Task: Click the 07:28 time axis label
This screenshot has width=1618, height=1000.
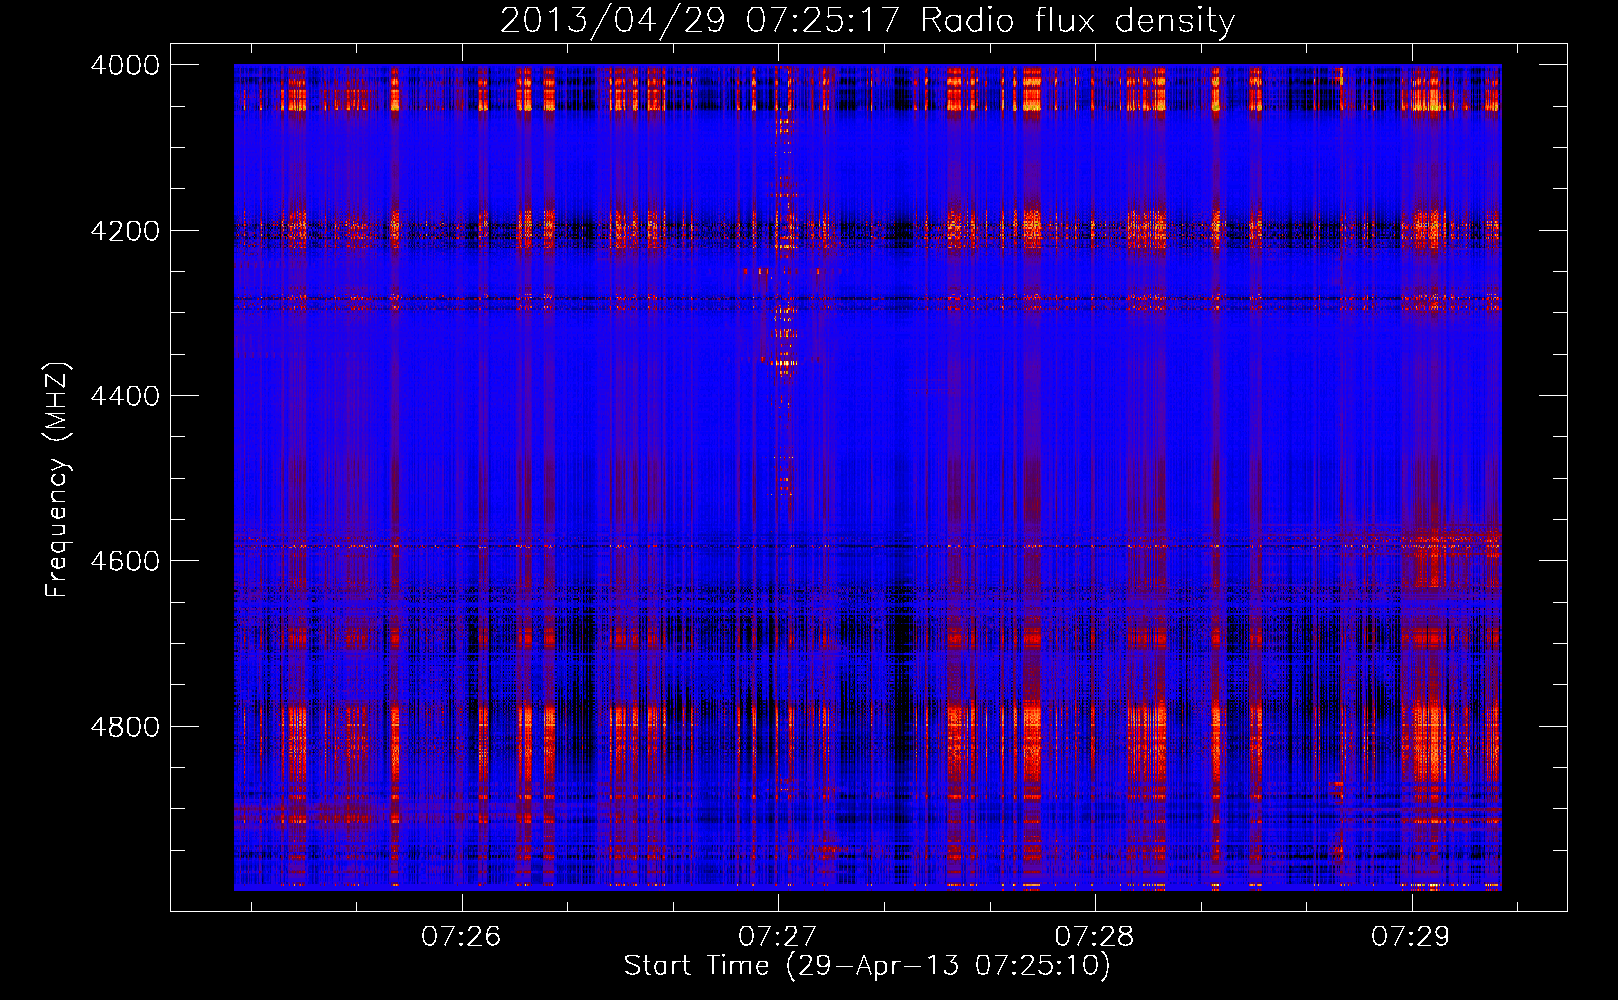Action: tap(1095, 937)
